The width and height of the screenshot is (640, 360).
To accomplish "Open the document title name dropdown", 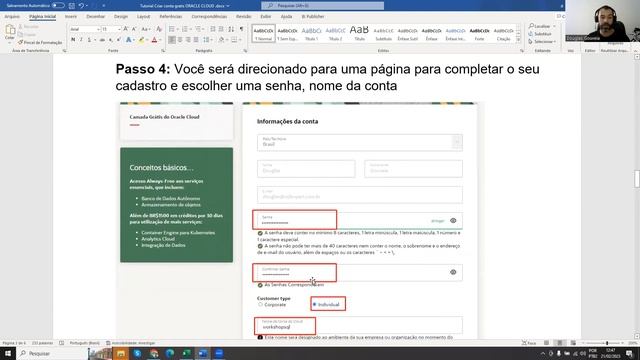I will click(228, 6).
